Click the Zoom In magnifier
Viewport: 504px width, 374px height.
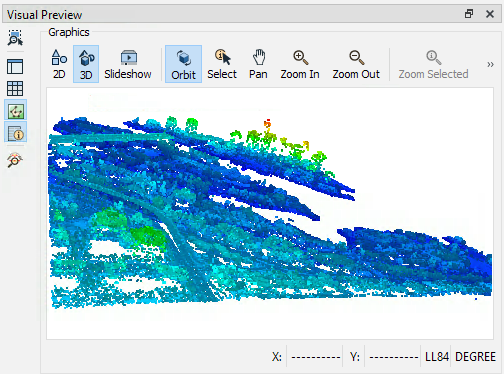coord(300,64)
